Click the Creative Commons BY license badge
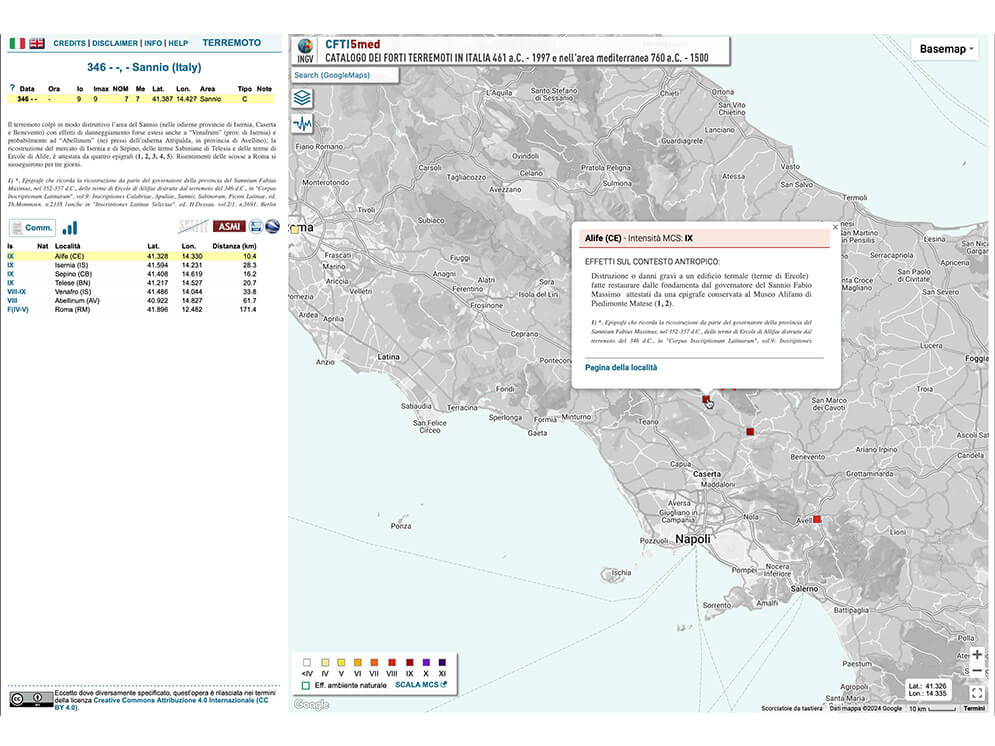Screen dimensions: 995x746 (x=31, y=699)
